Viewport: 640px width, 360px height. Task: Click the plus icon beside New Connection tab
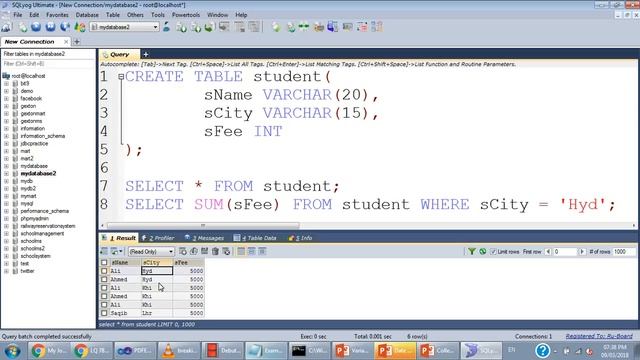77,42
